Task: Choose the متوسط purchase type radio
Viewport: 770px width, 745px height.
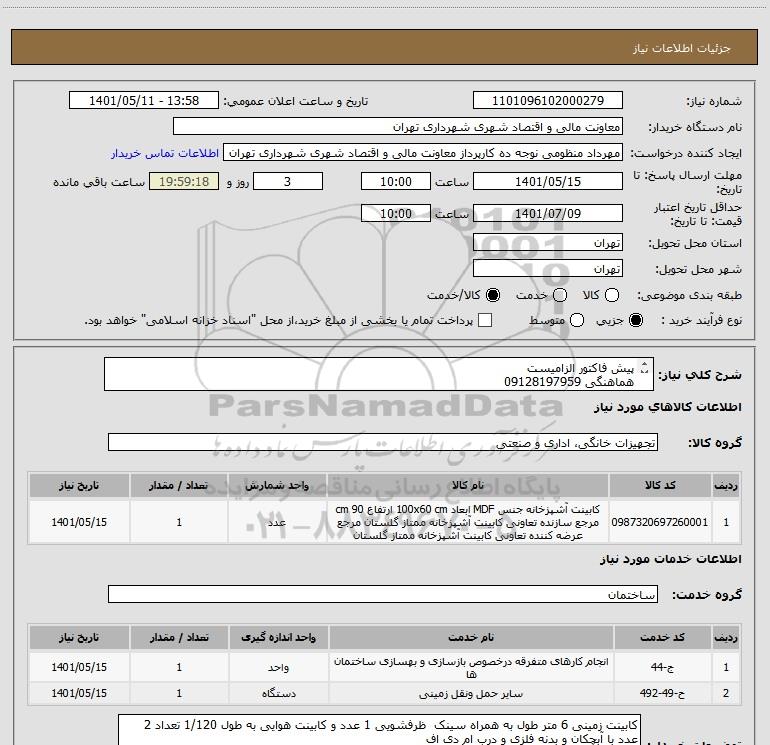Action: click(577, 321)
